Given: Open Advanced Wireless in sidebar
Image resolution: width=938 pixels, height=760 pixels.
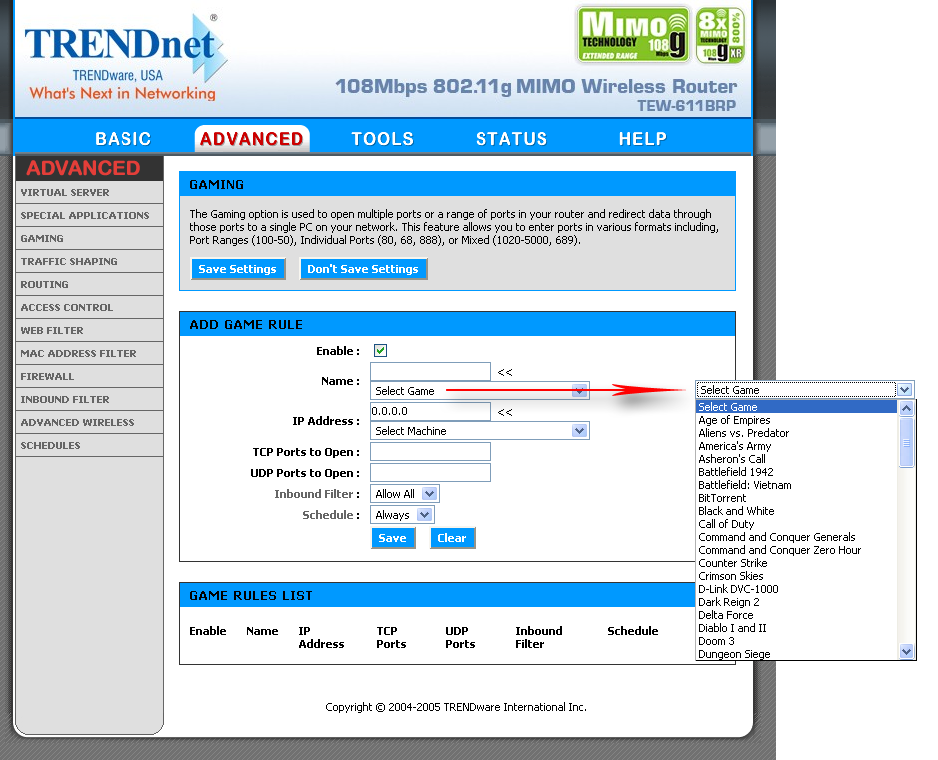Looking at the screenshot, I should point(89,422).
